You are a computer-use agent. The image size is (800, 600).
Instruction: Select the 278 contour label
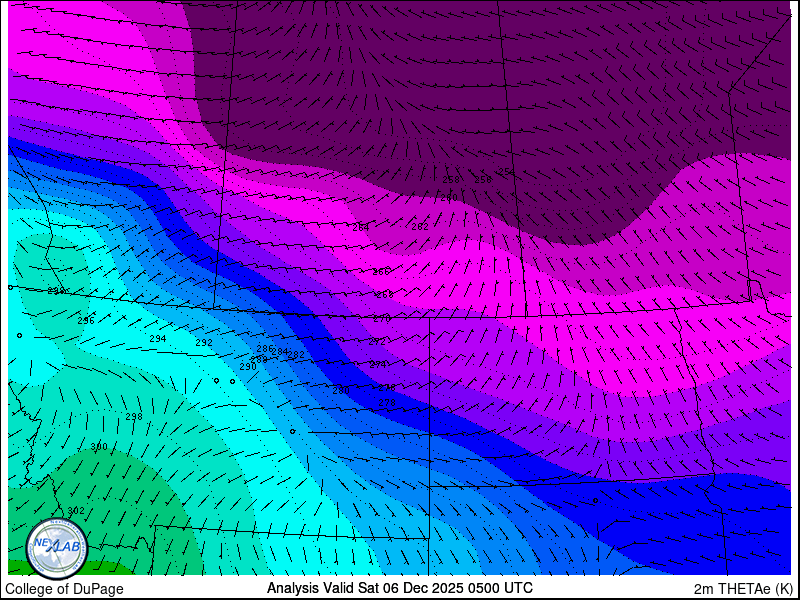(x=387, y=403)
